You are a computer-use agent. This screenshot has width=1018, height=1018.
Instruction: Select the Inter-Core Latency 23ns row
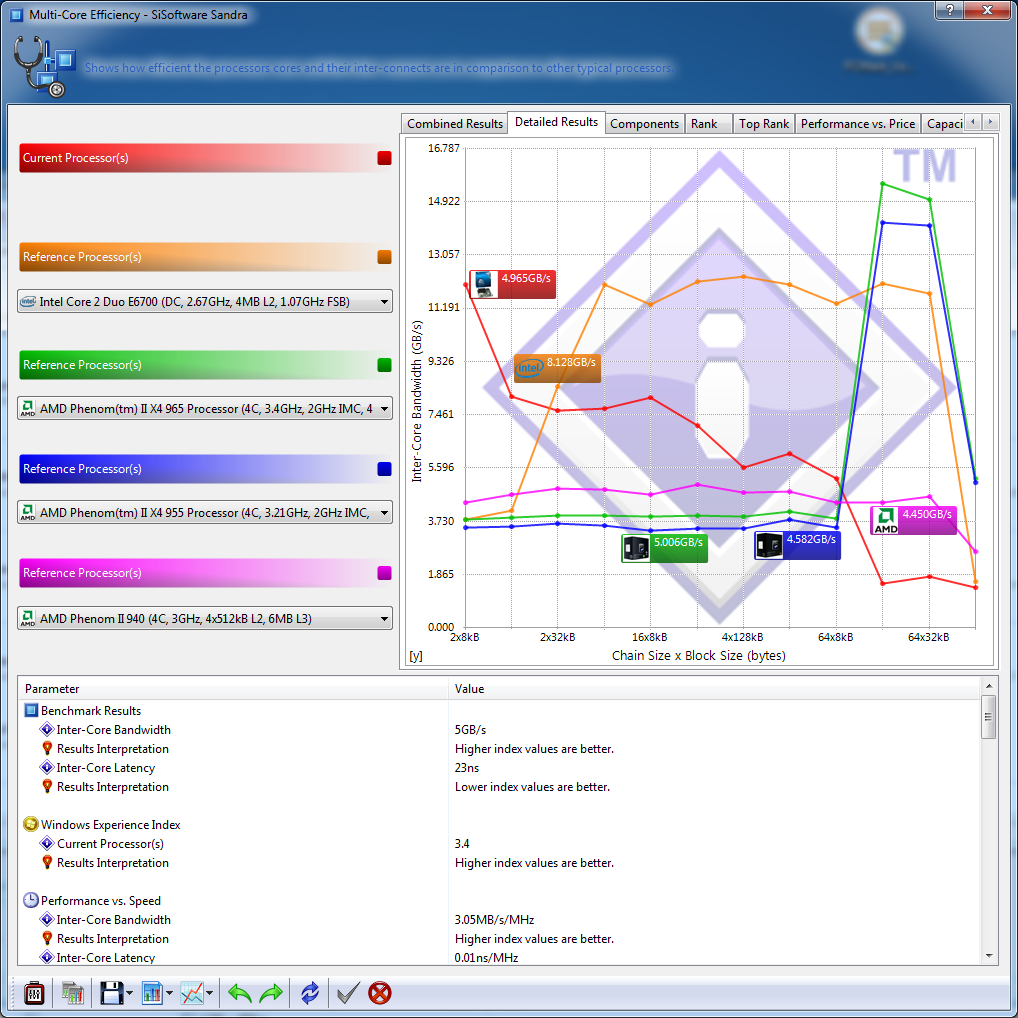click(500, 767)
